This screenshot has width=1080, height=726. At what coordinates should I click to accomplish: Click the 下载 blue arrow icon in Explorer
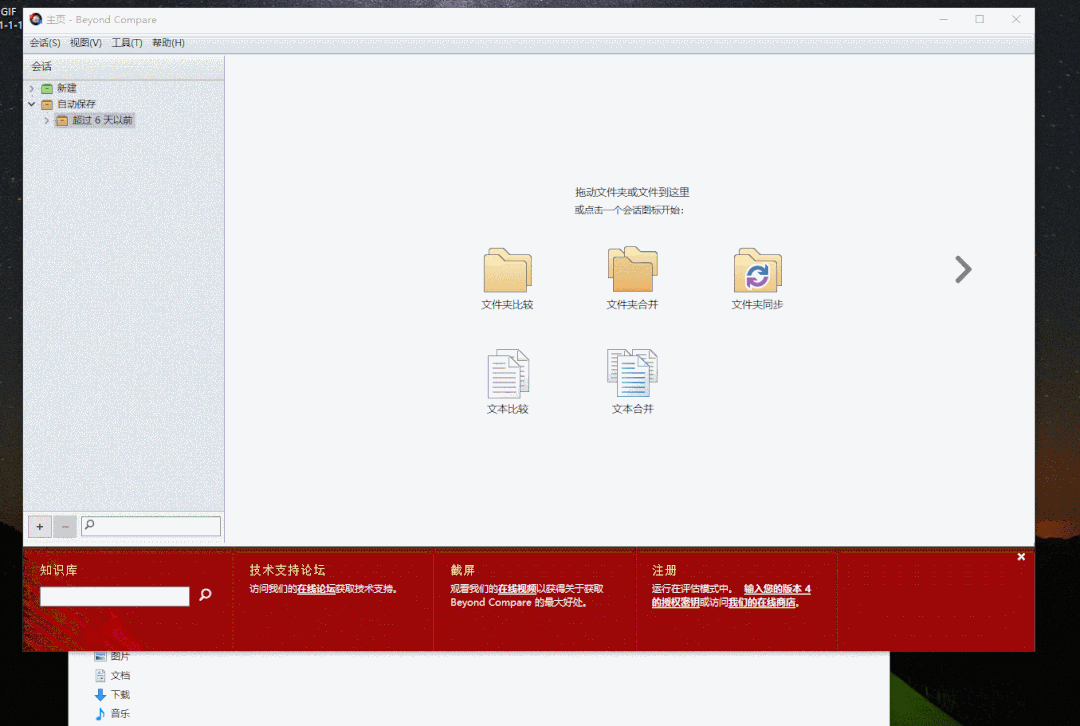(101, 694)
